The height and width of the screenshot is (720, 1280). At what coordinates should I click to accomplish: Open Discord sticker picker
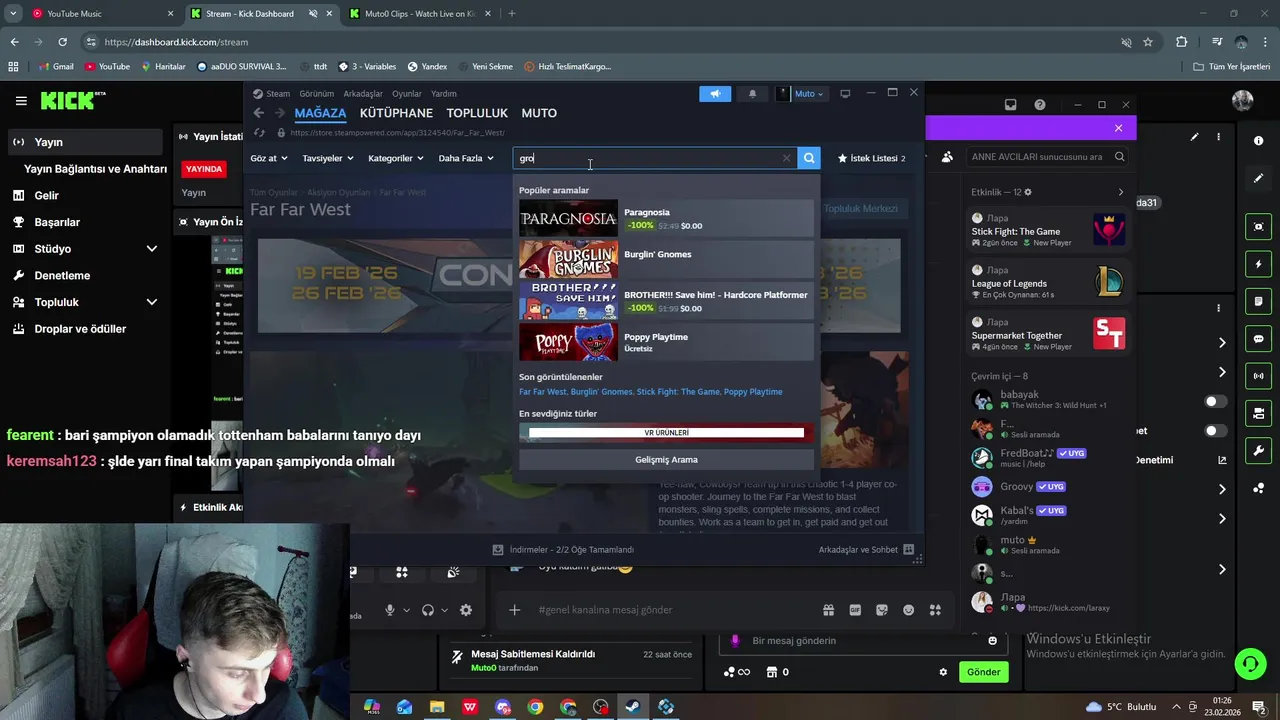click(882, 610)
